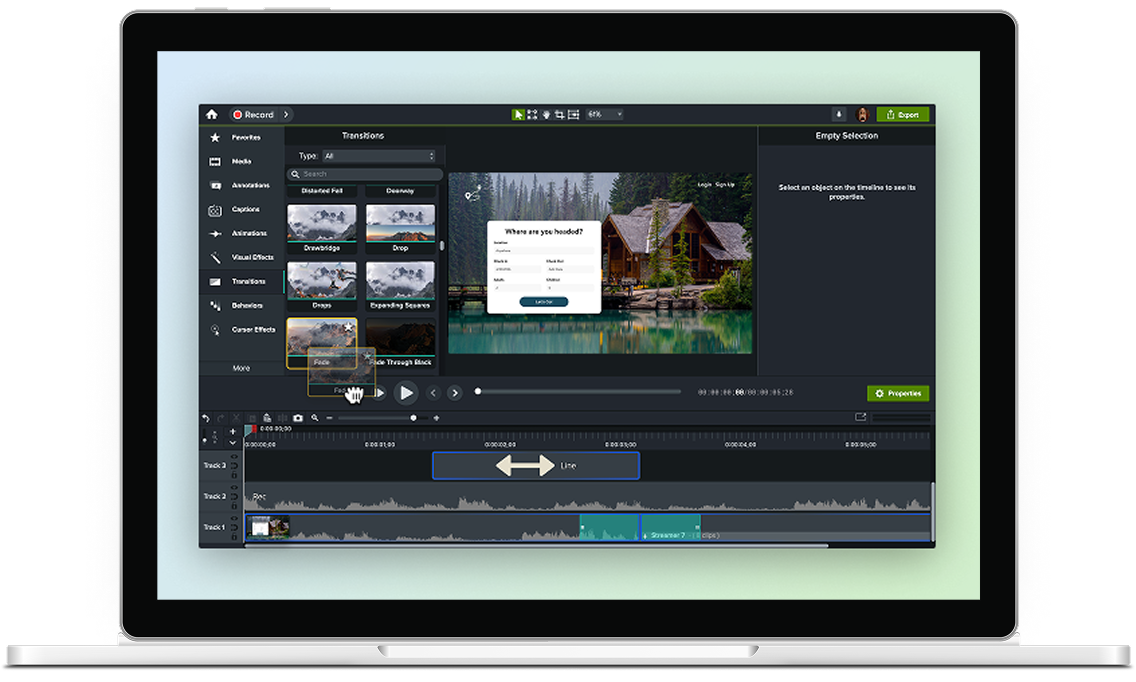Toggle lock on Track 3
The width and height of the screenshot is (1136, 682).
234,475
